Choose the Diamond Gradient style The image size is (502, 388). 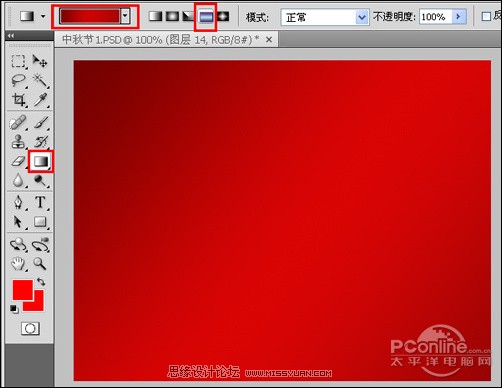[x=223, y=16]
